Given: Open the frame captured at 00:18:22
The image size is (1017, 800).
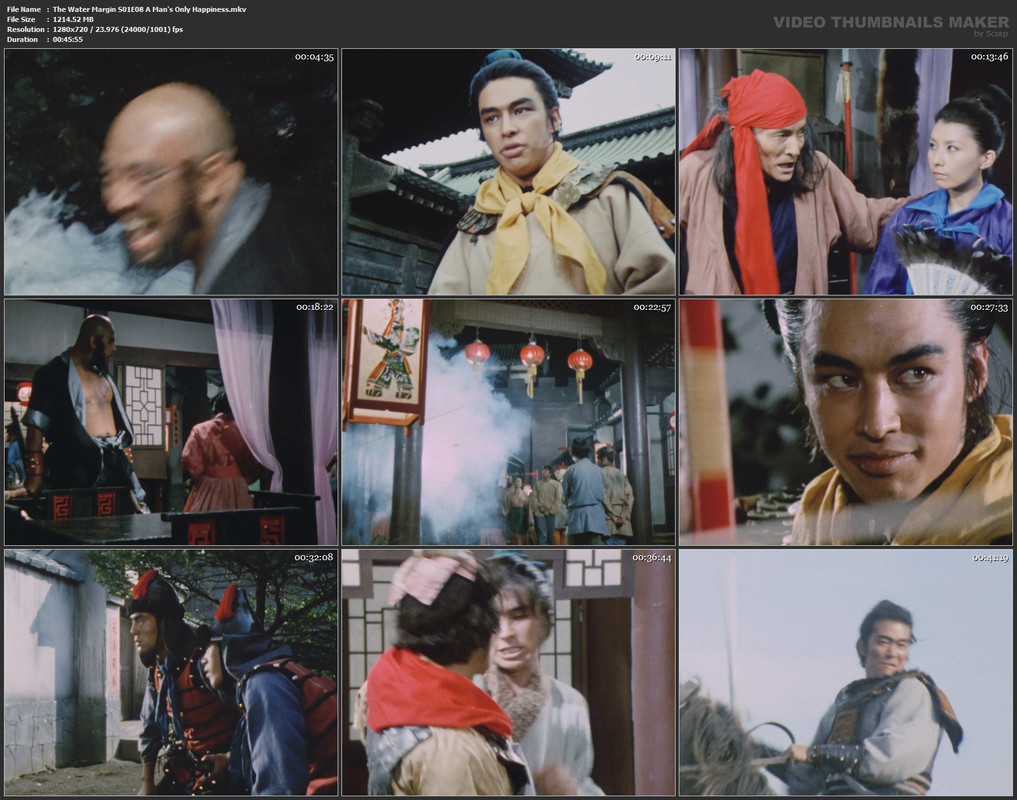Looking at the screenshot, I should (171, 422).
